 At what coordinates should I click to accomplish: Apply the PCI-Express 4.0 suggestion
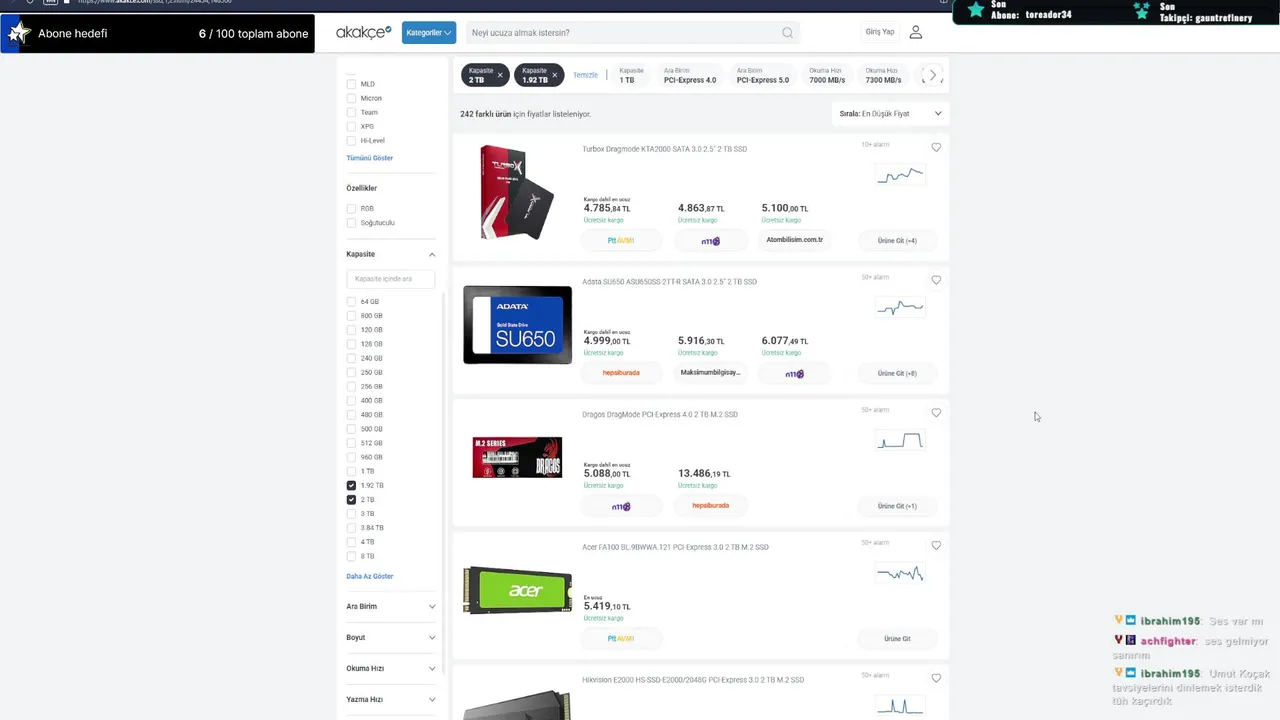[690, 75]
